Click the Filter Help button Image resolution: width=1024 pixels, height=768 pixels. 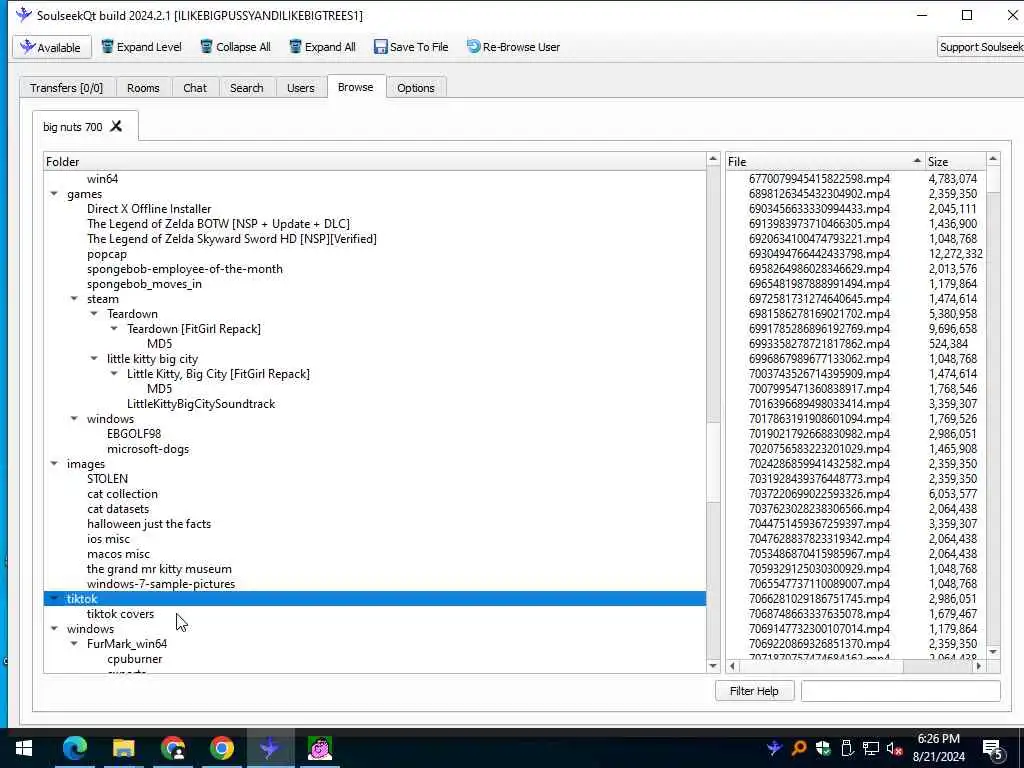coord(754,691)
